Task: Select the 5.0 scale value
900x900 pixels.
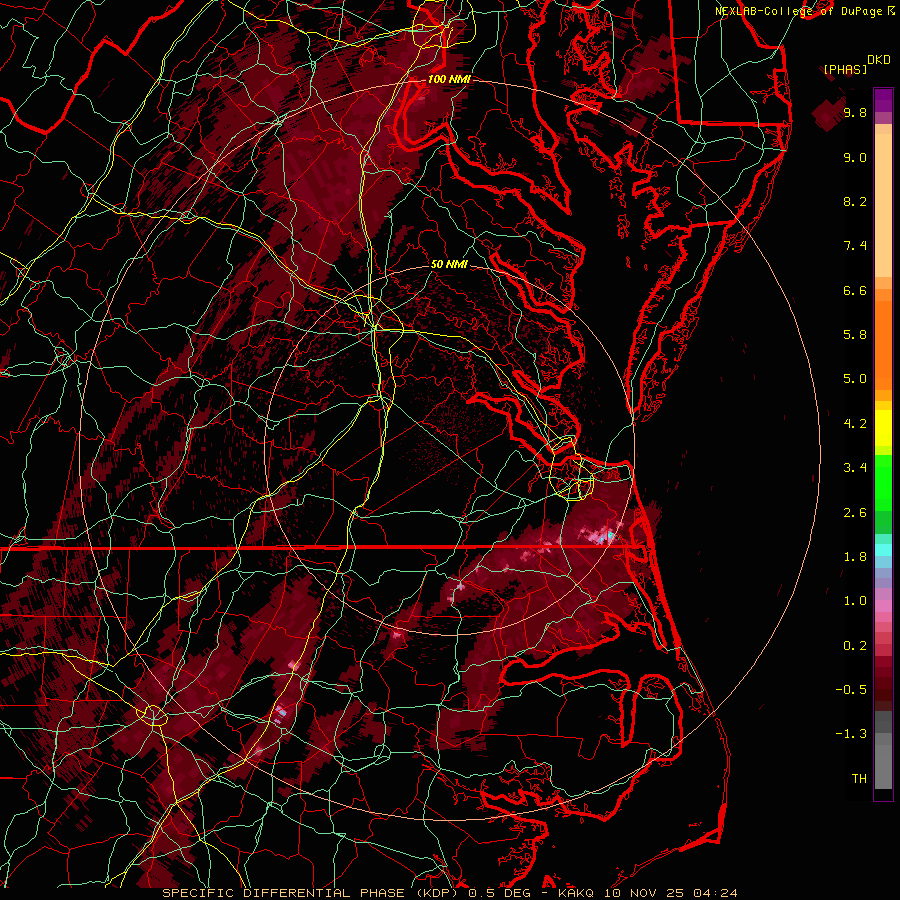Action: [855, 379]
